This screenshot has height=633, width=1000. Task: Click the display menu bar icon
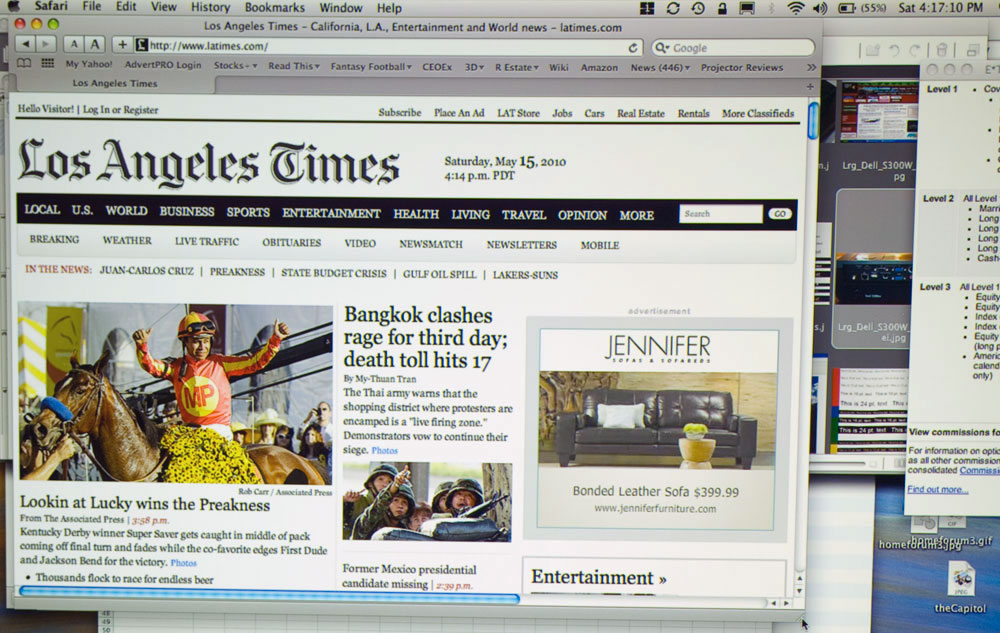pos(747,8)
